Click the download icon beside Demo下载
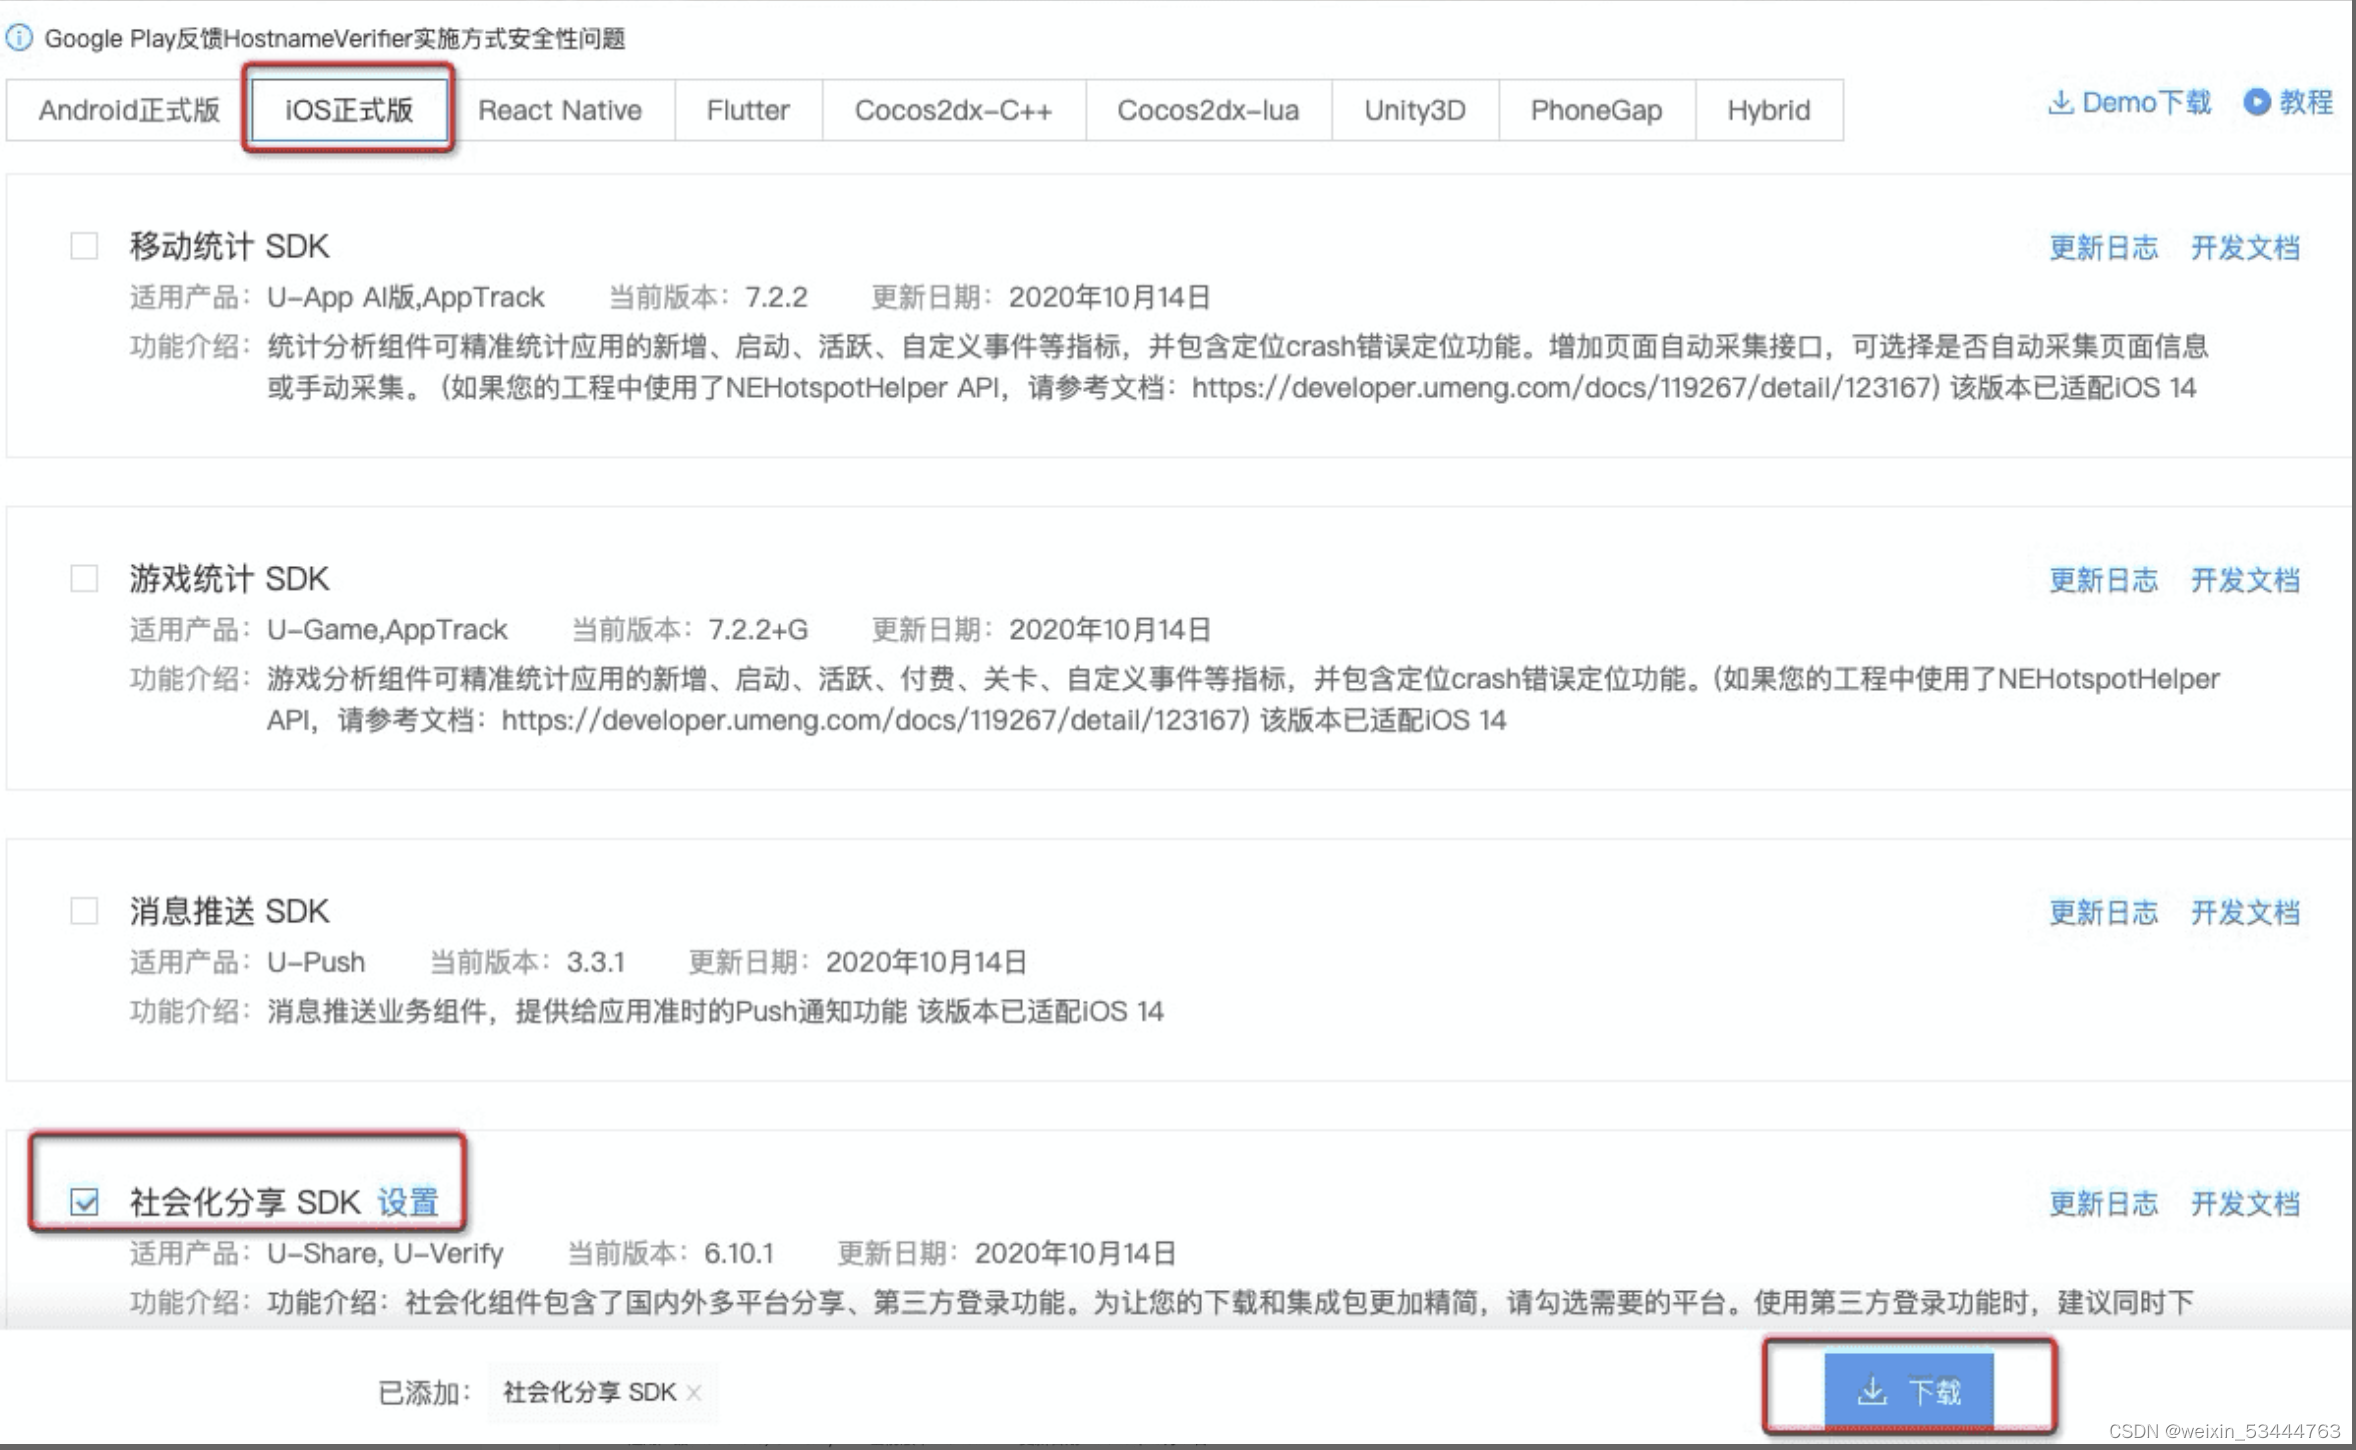2356x1450 pixels. click(x=2062, y=103)
